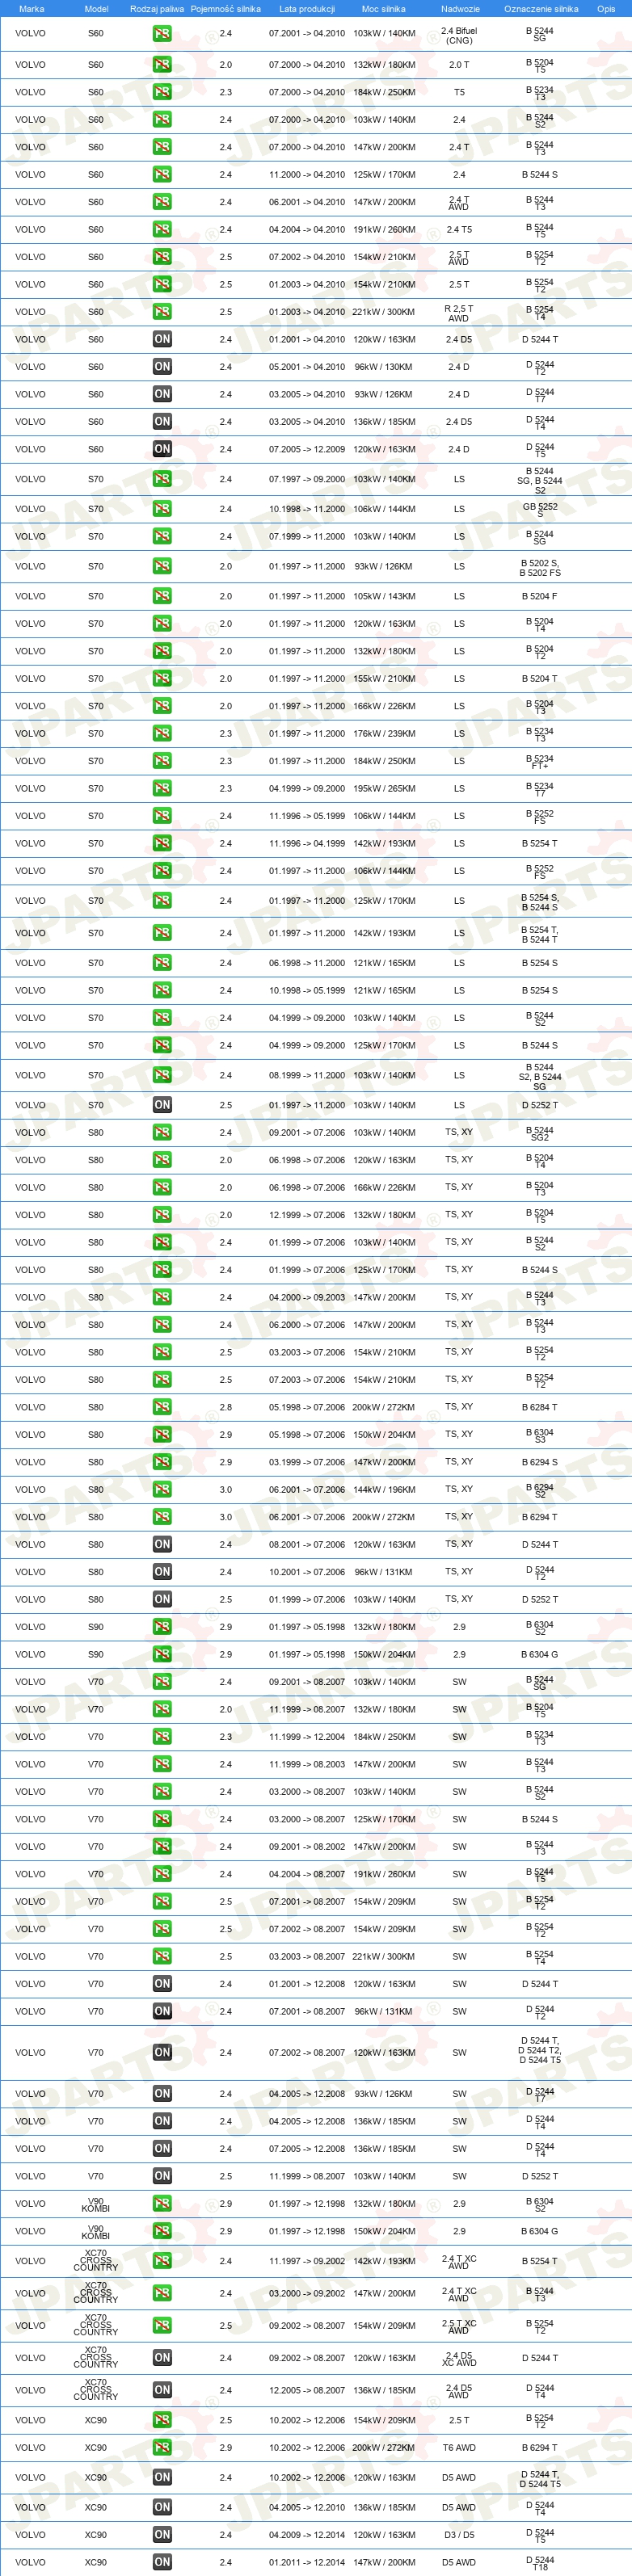632x2576 pixels.
Task: Click petrol icon in S80 144kW / 196KM row
Action: click(162, 1490)
